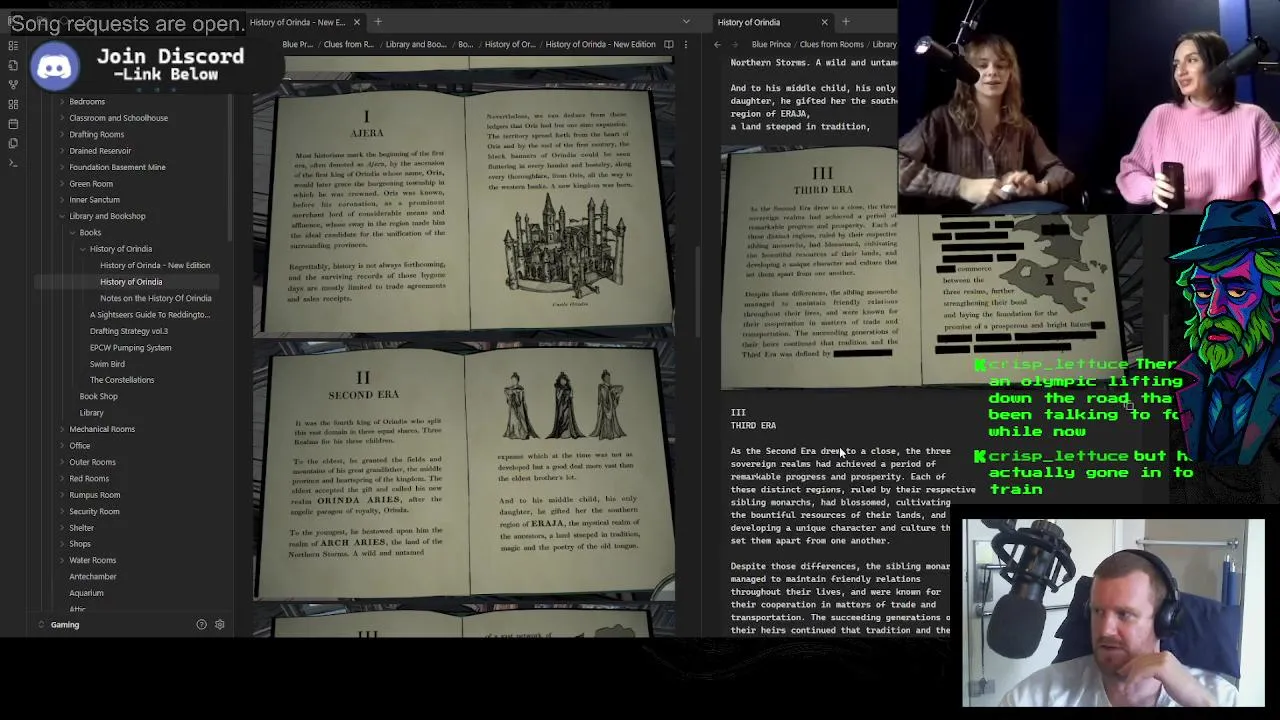The height and width of the screenshot is (720, 1280).
Task: Expand the Outer Rooms folder
Action: click(x=62, y=462)
